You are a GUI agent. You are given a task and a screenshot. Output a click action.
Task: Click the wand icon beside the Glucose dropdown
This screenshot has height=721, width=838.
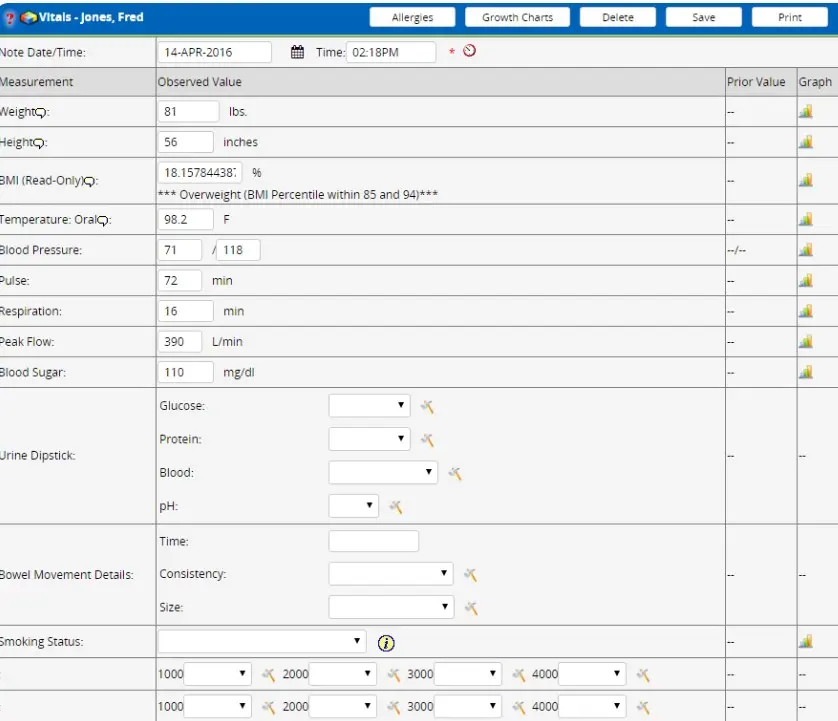(429, 406)
